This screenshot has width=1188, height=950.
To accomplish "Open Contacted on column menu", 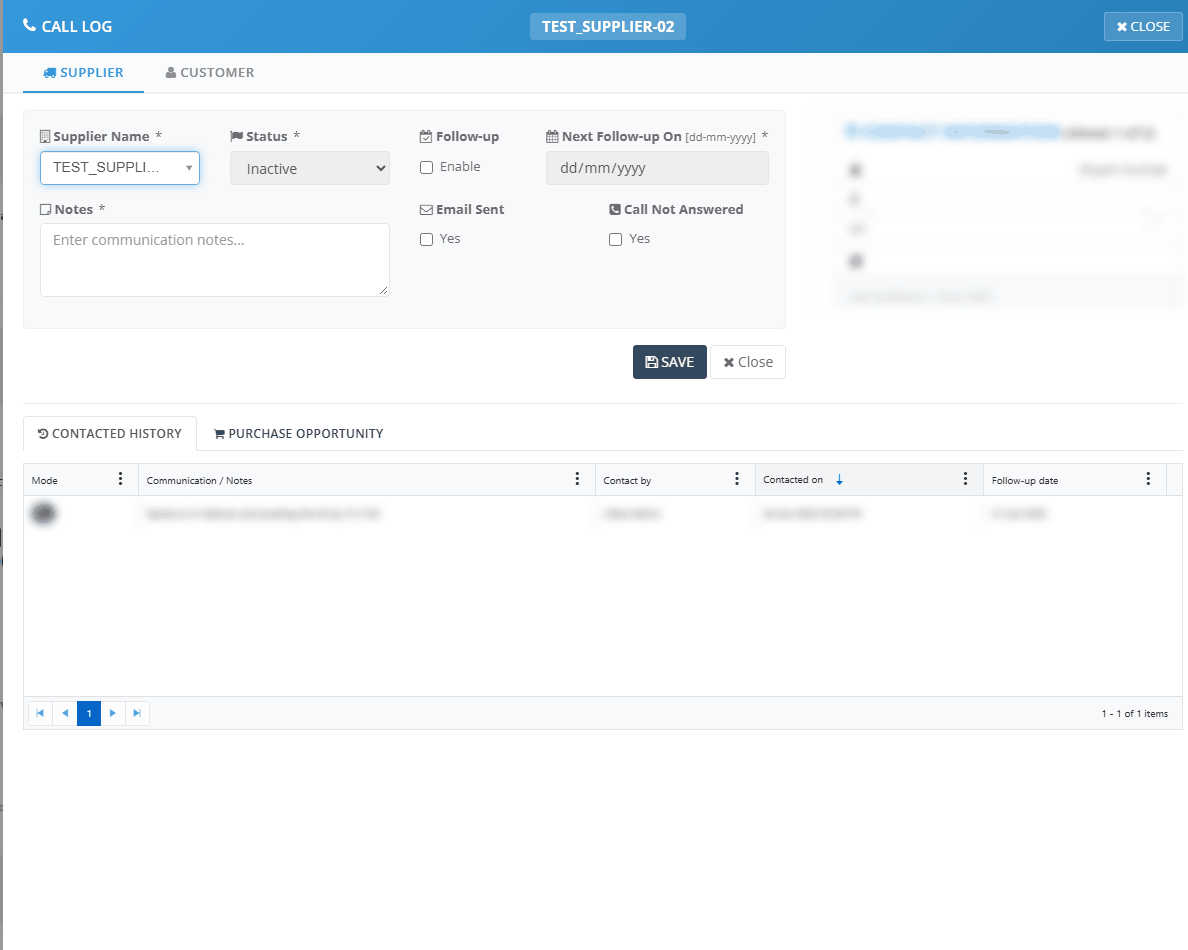I will coord(965,479).
